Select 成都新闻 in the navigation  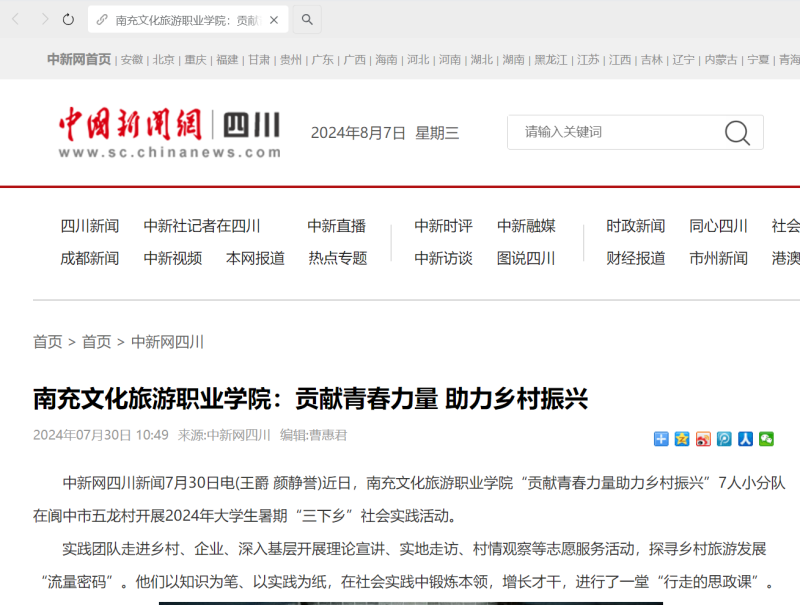pos(90,259)
